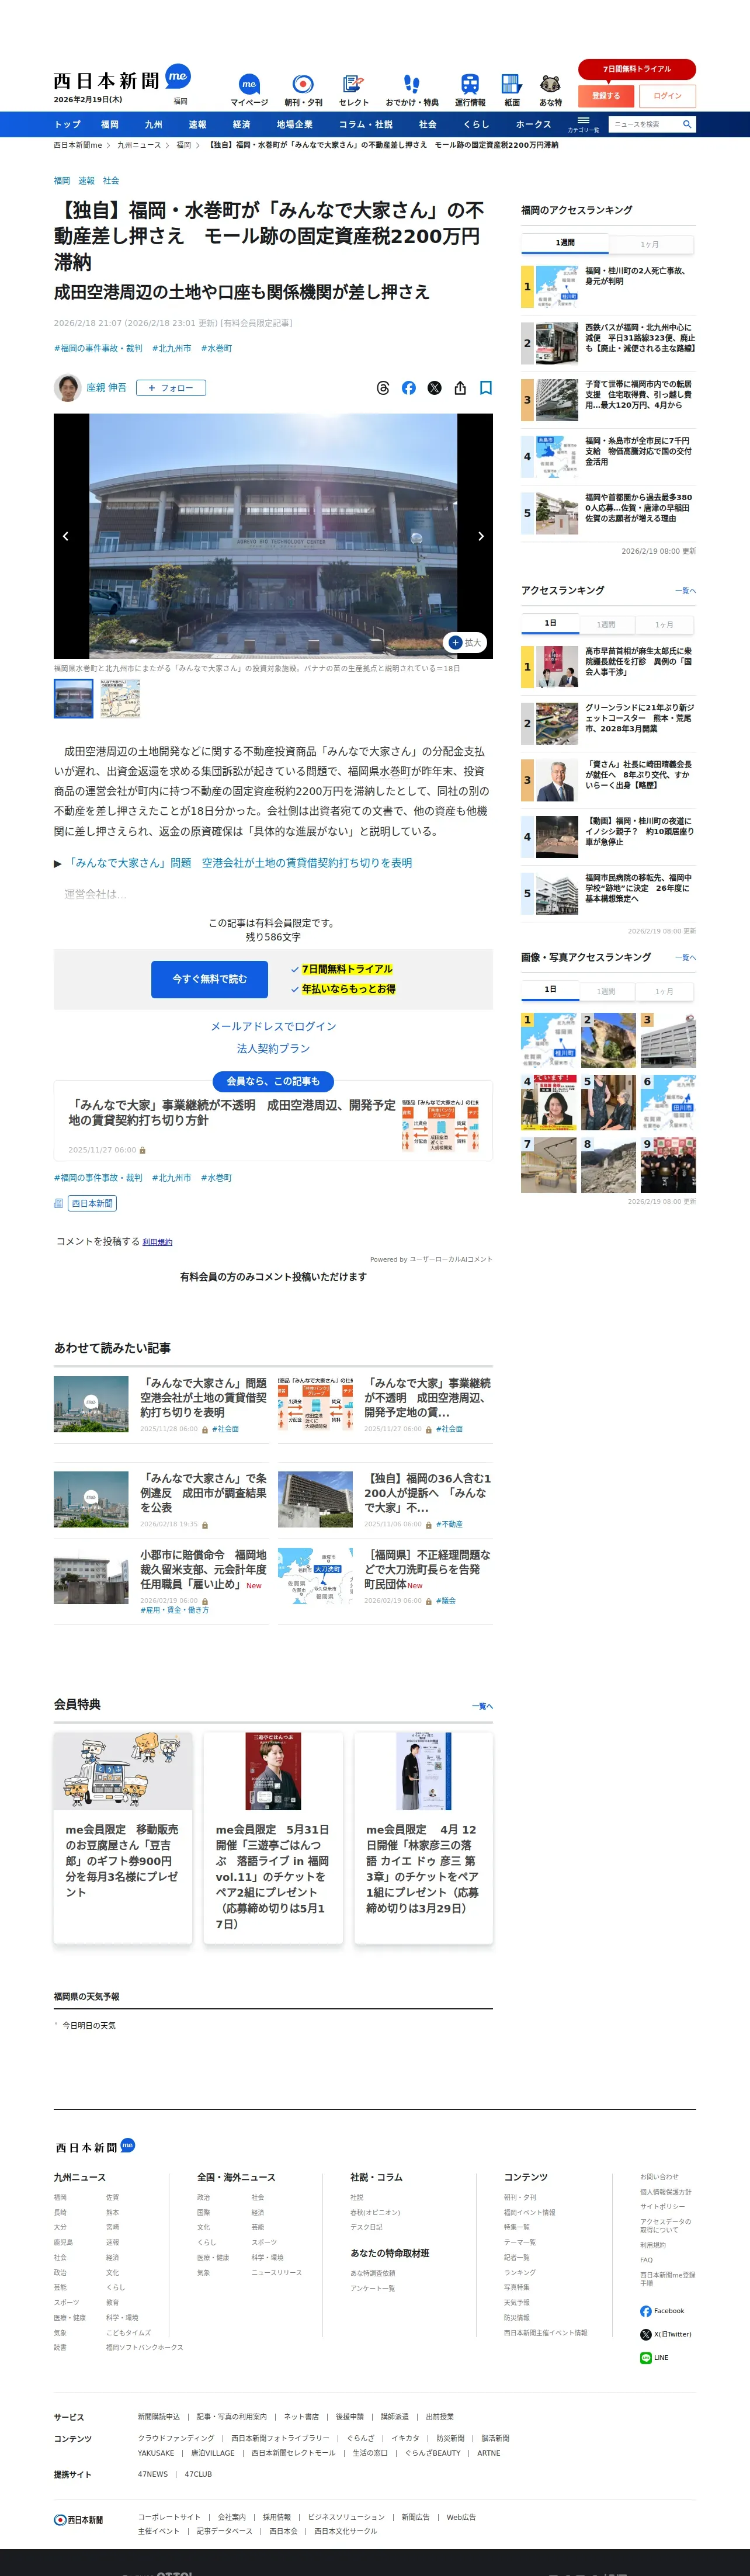This screenshot has height=2576, width=750.
Task: Show the previous photo in gallery
Action: click(x=66, y=536)
